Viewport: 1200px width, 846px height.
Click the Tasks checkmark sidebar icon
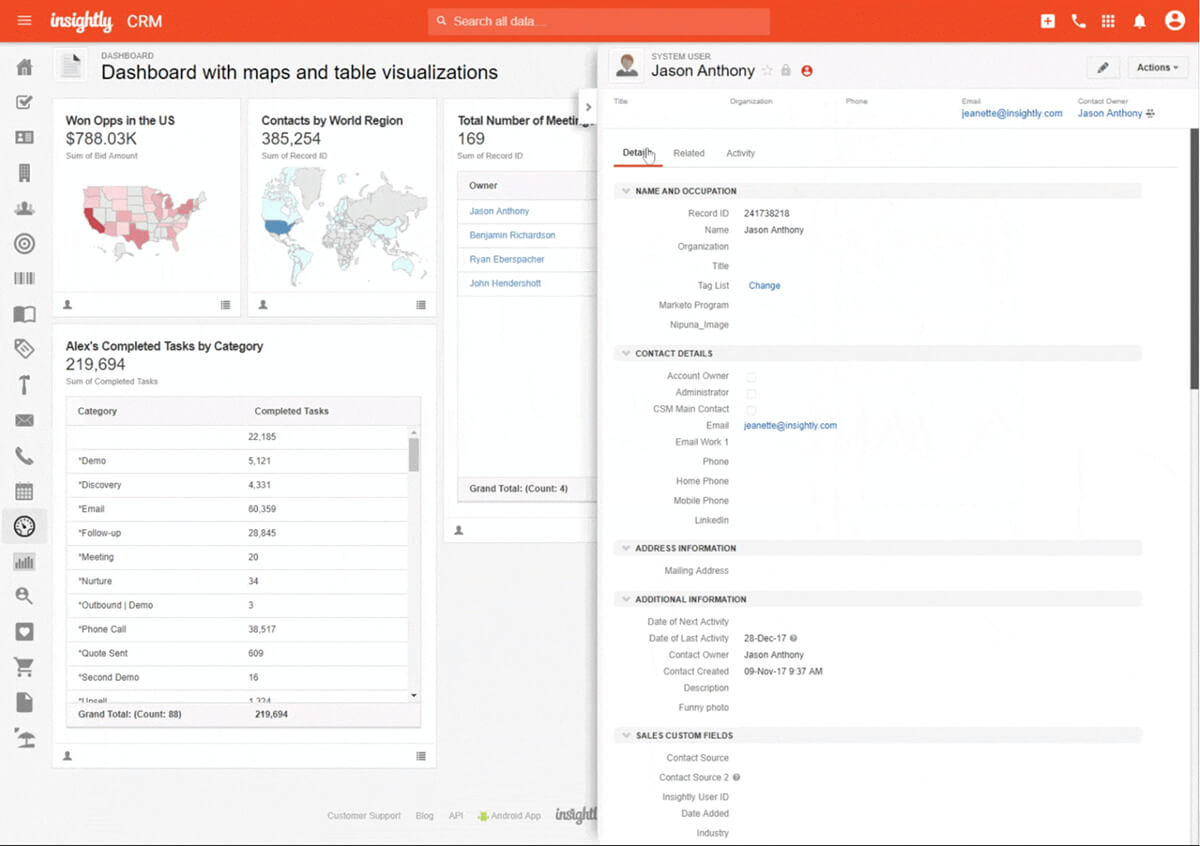[24, 102]
